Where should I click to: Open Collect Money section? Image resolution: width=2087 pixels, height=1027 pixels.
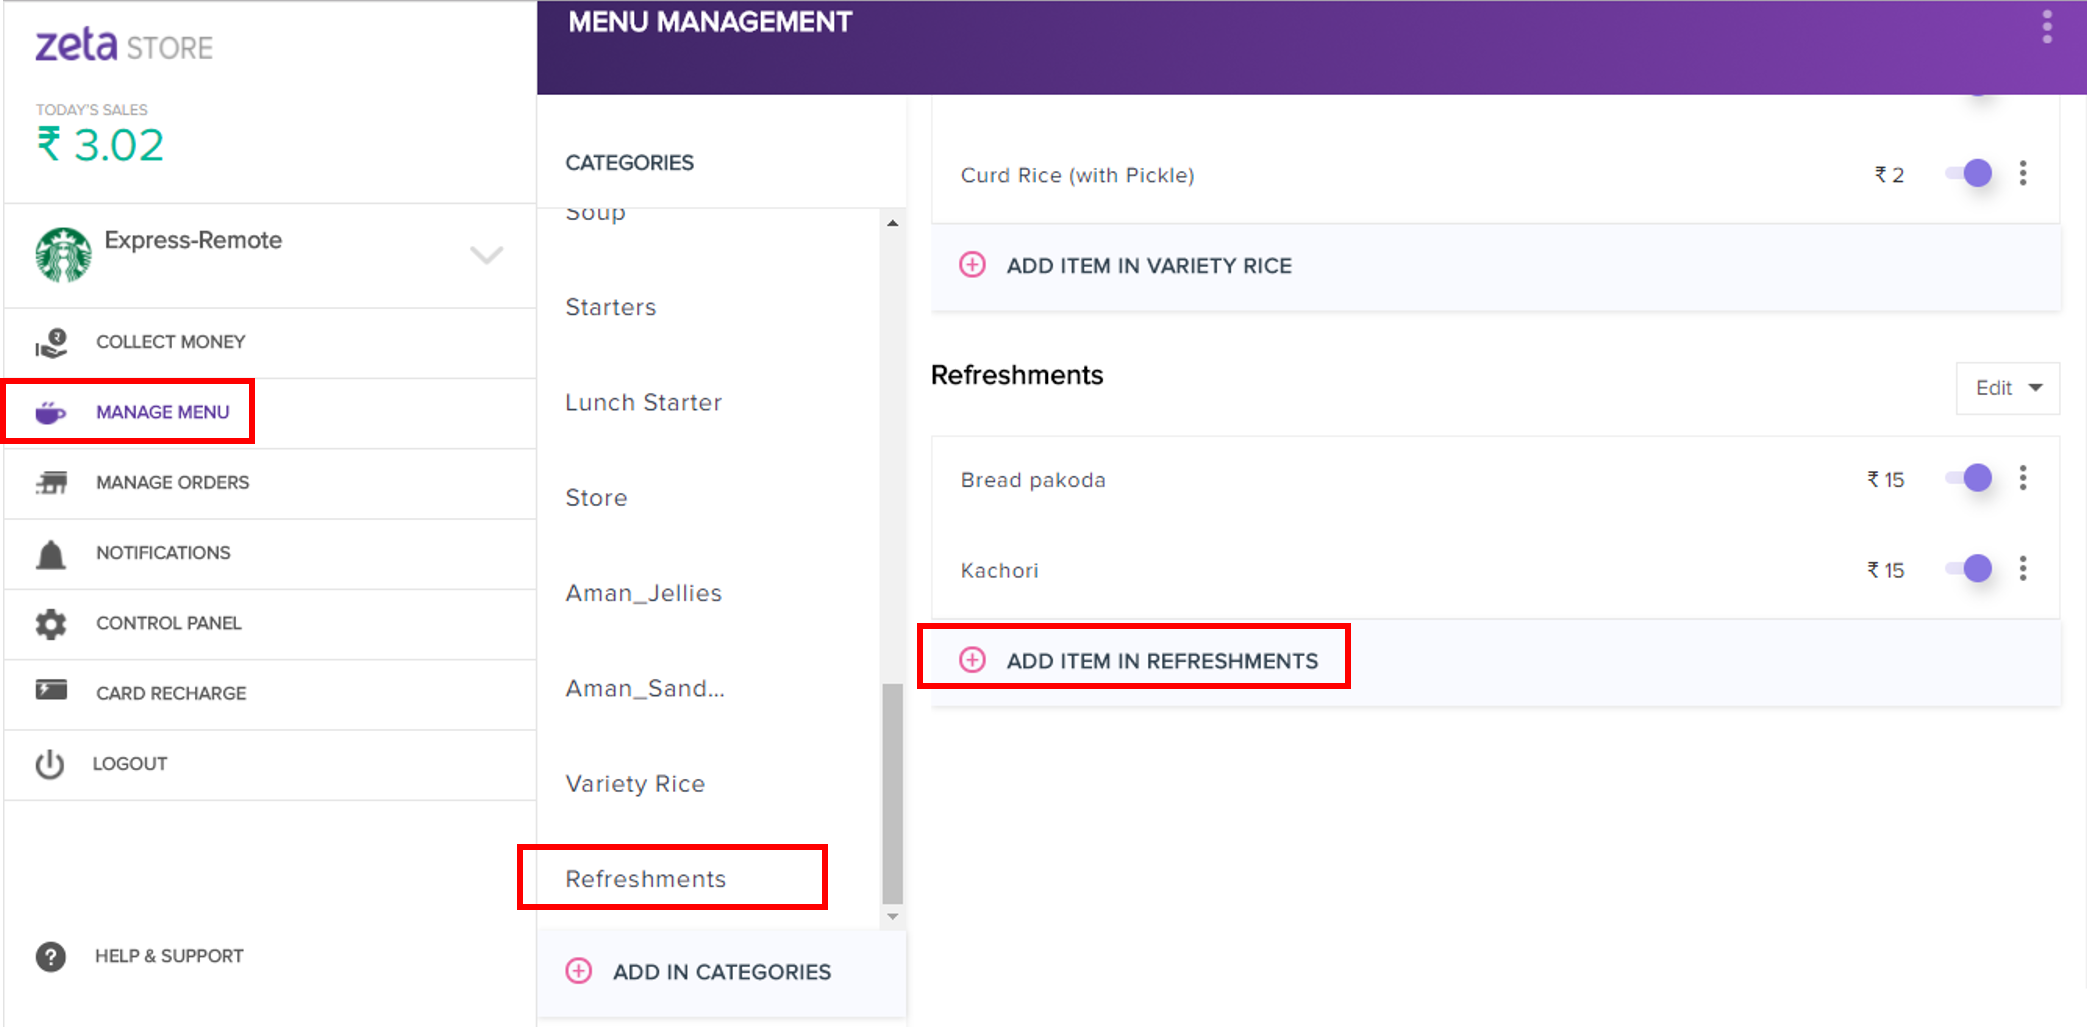click(270, 343)
